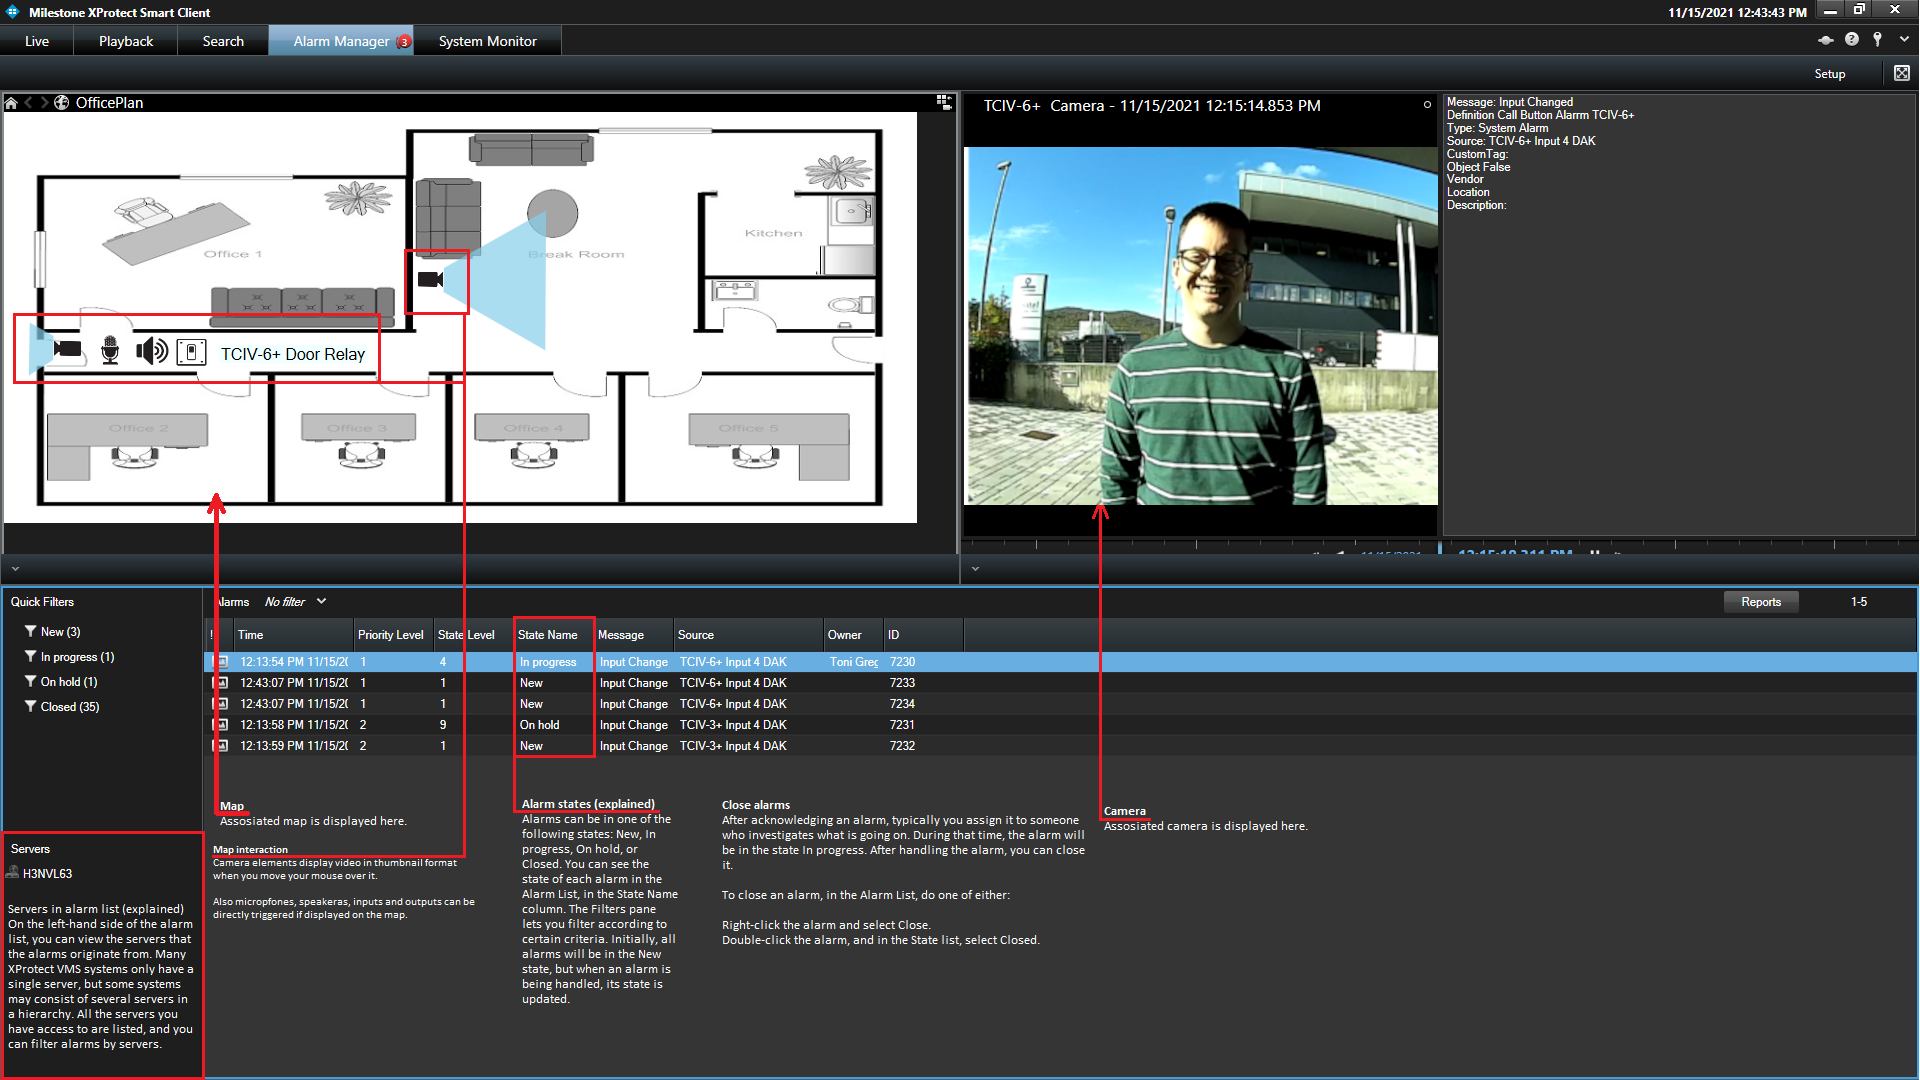The image size is (1920, 1080).
Task: Switch to the Playback tab
Action: (126, 41)
